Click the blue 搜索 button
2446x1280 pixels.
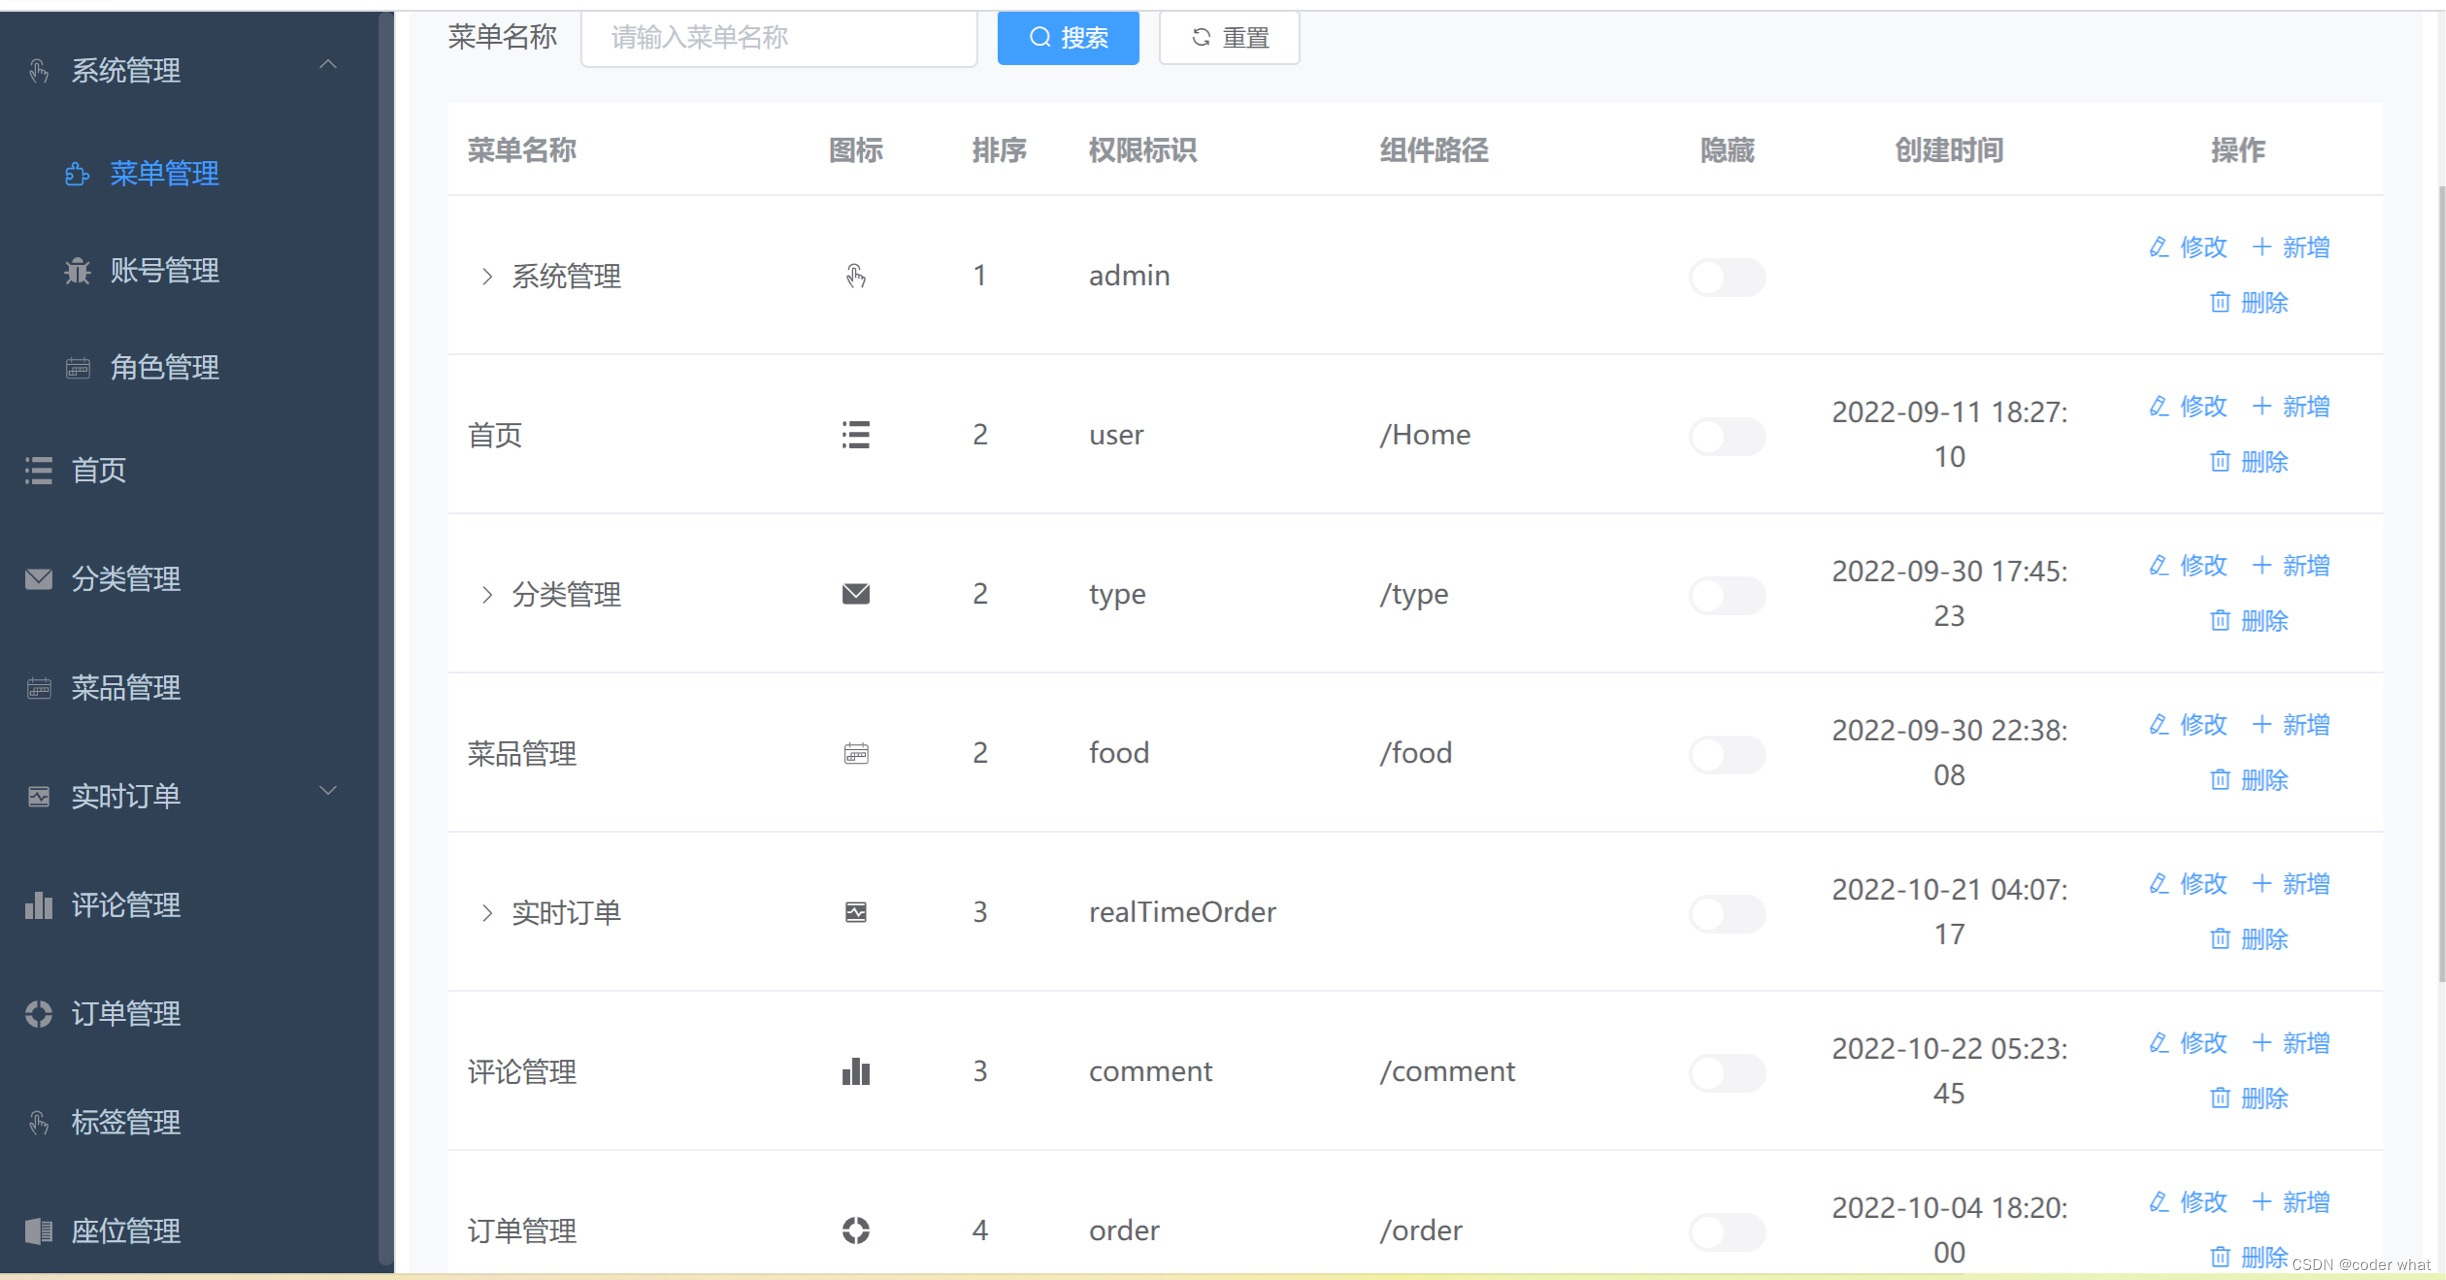1067,38
